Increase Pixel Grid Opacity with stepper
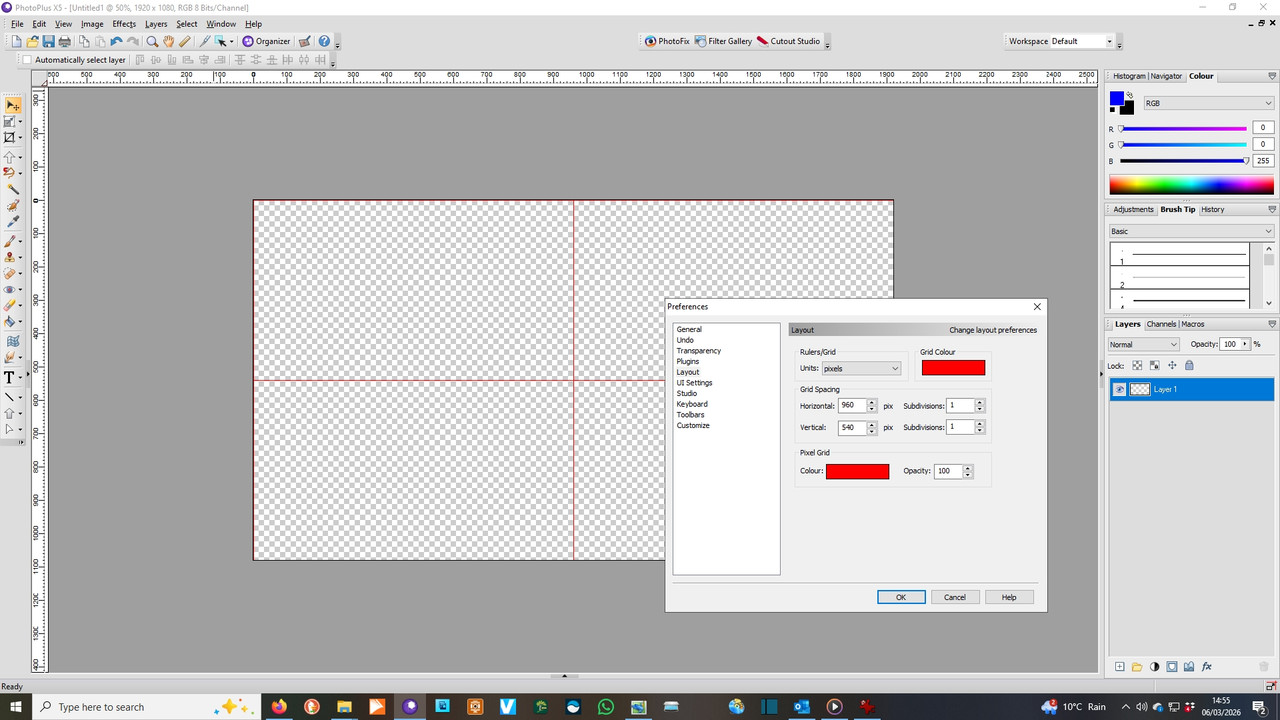 coord(968,468)
